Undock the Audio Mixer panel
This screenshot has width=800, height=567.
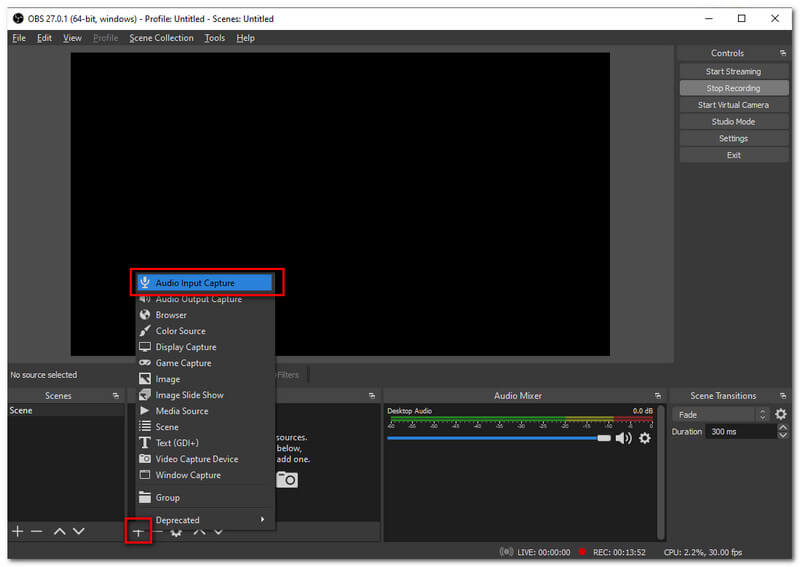click(x=657, y=396)
